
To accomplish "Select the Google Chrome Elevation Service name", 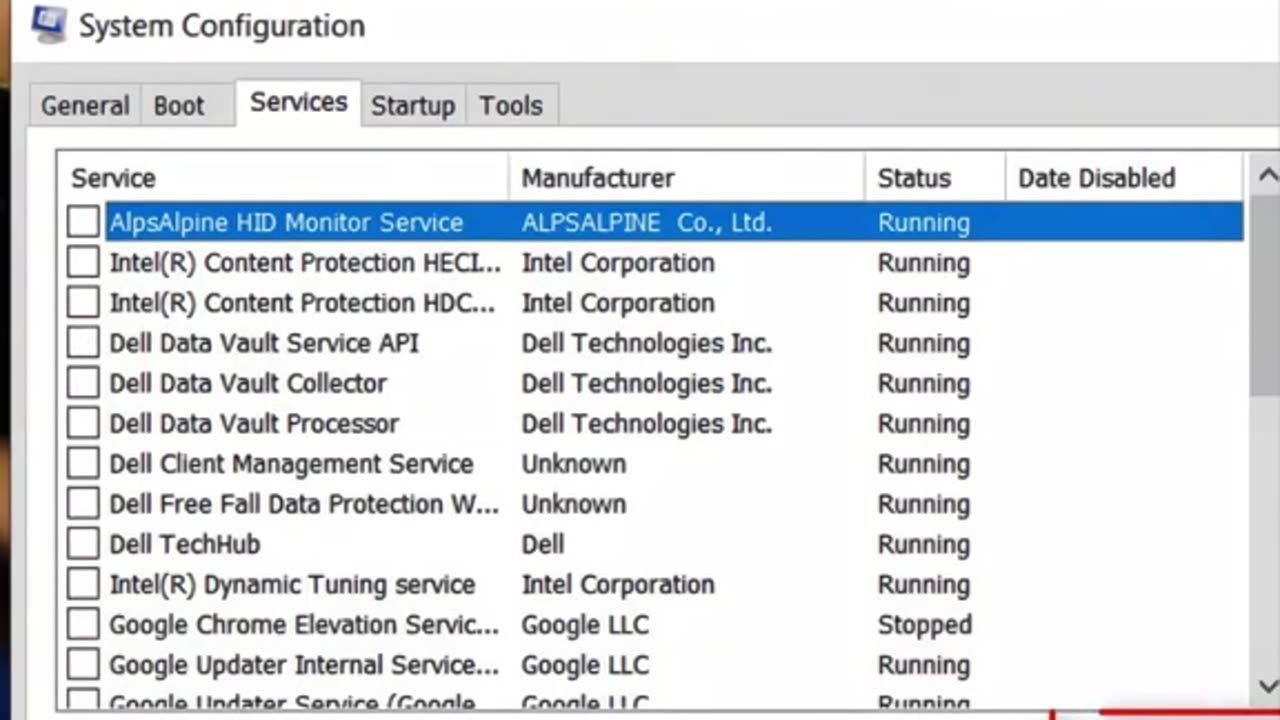I will click(x=304, y=625).
